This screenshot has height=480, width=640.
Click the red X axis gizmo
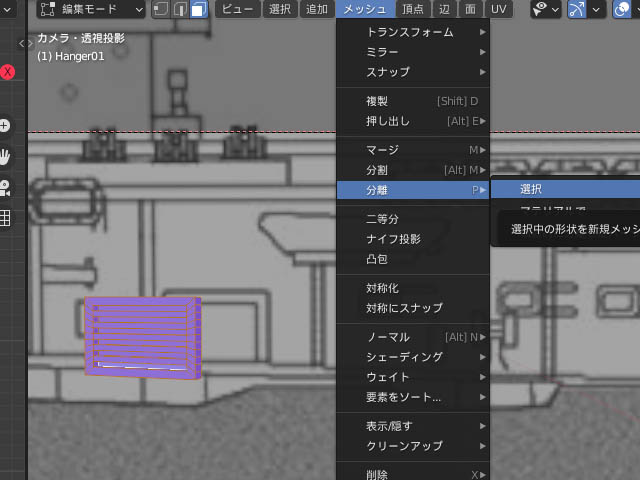click(7, 72)
